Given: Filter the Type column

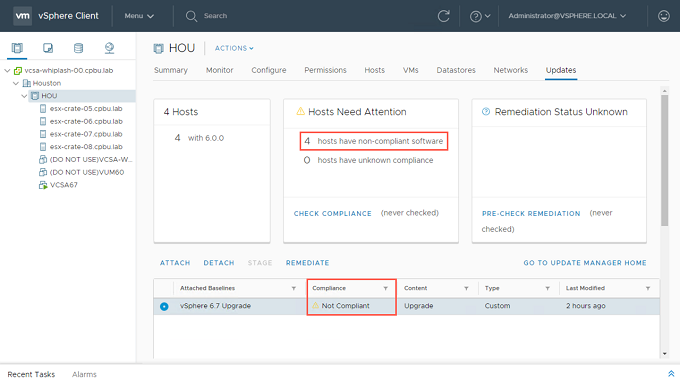Looking at the screenshot, I should tap(547, 288).
